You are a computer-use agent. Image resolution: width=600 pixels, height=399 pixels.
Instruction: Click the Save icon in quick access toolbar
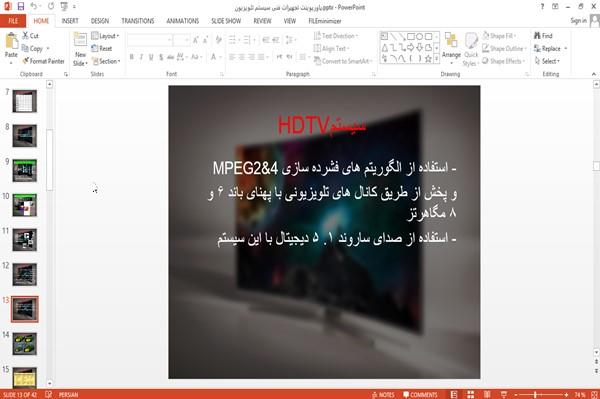click(x=21, y=7)
